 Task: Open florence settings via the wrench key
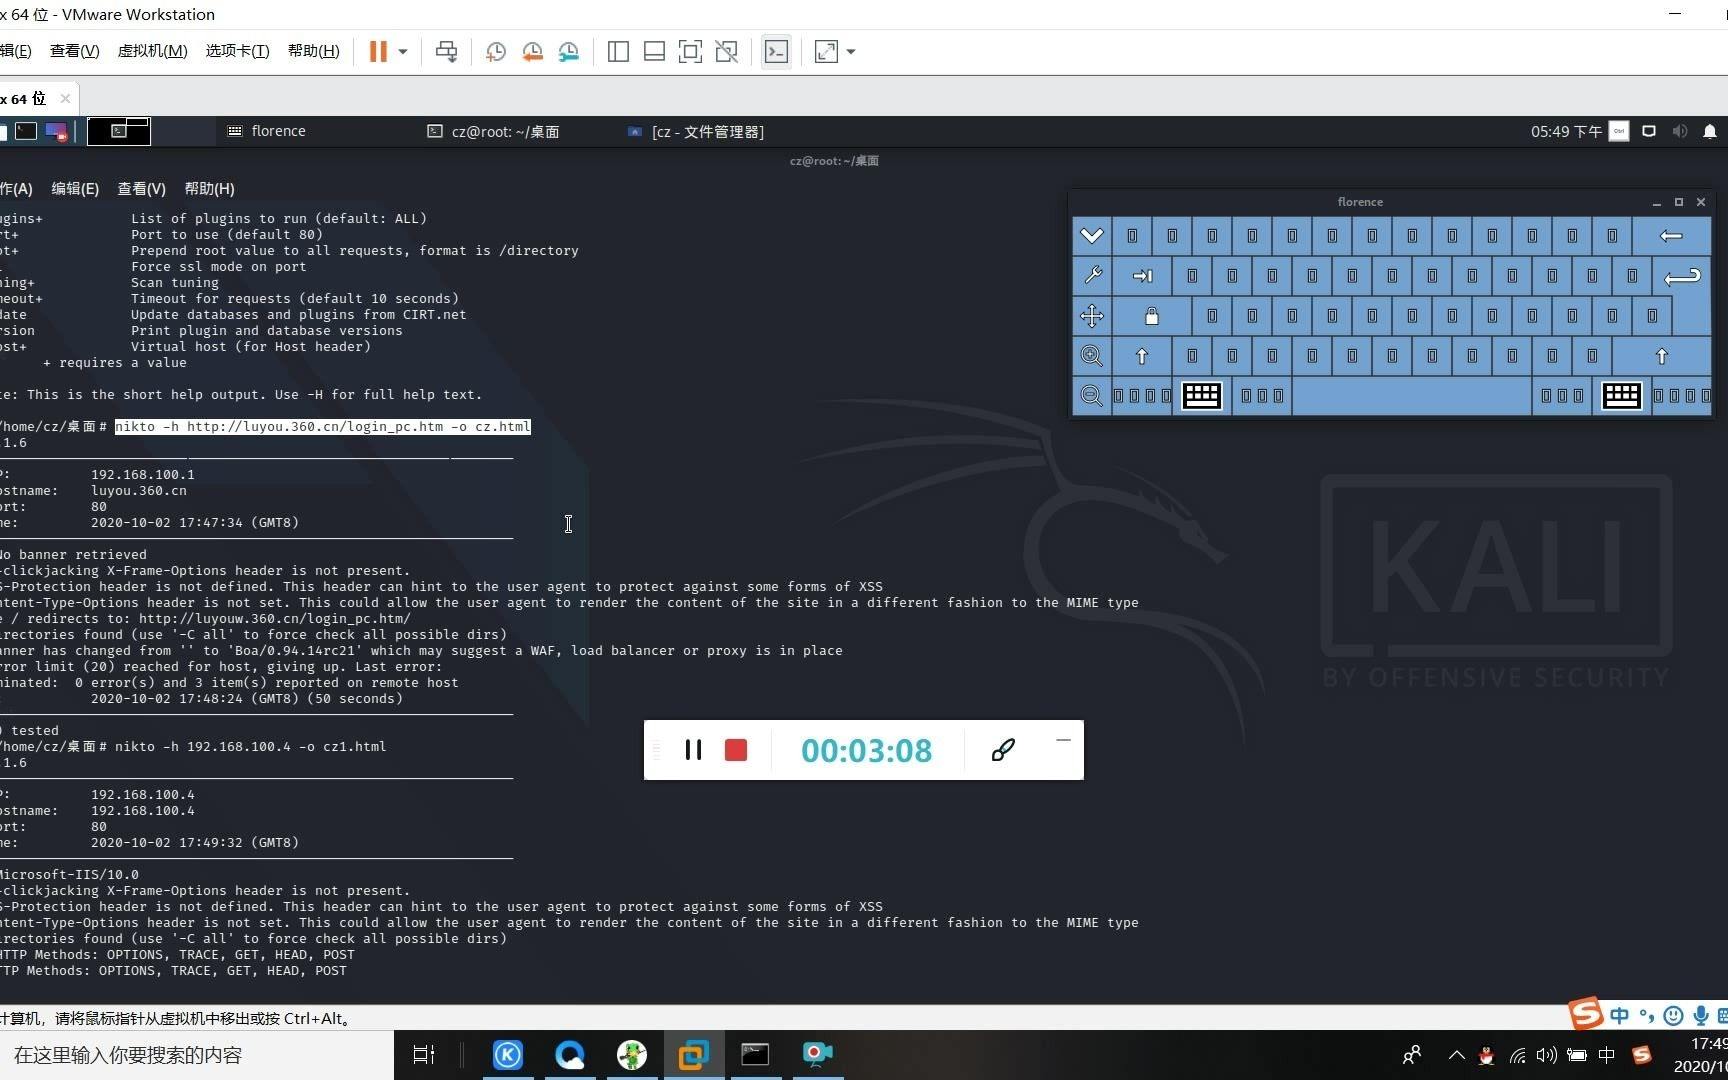click(x=1092, y=276)
